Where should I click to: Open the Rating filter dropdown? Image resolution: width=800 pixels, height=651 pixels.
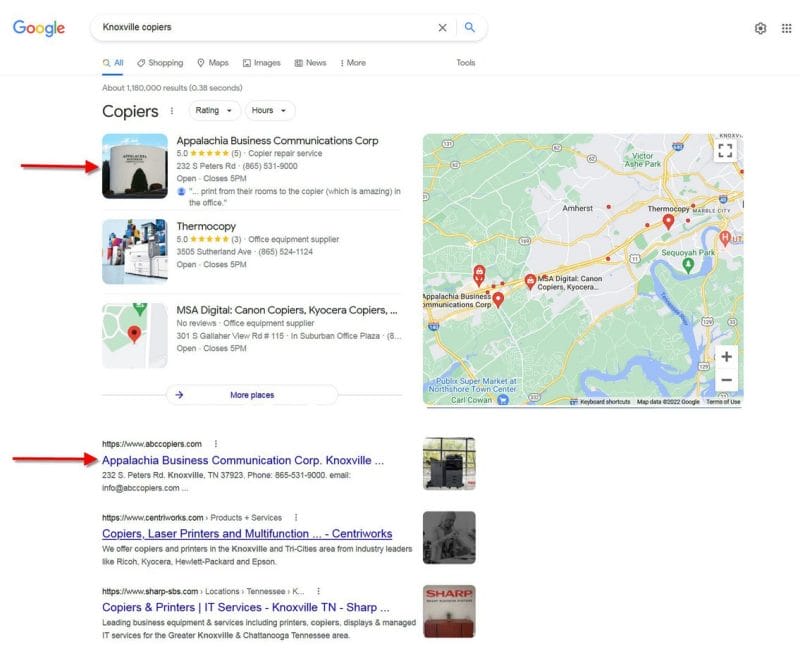coord(214,110)
